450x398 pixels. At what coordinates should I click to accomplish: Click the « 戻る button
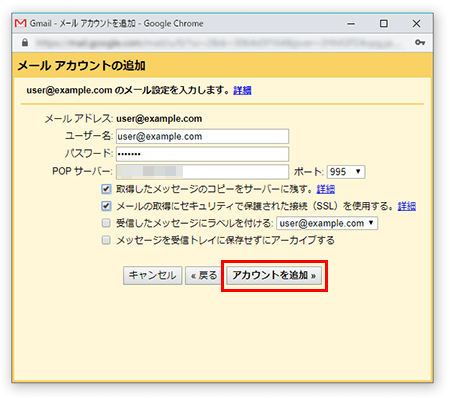tap(204, 275)
